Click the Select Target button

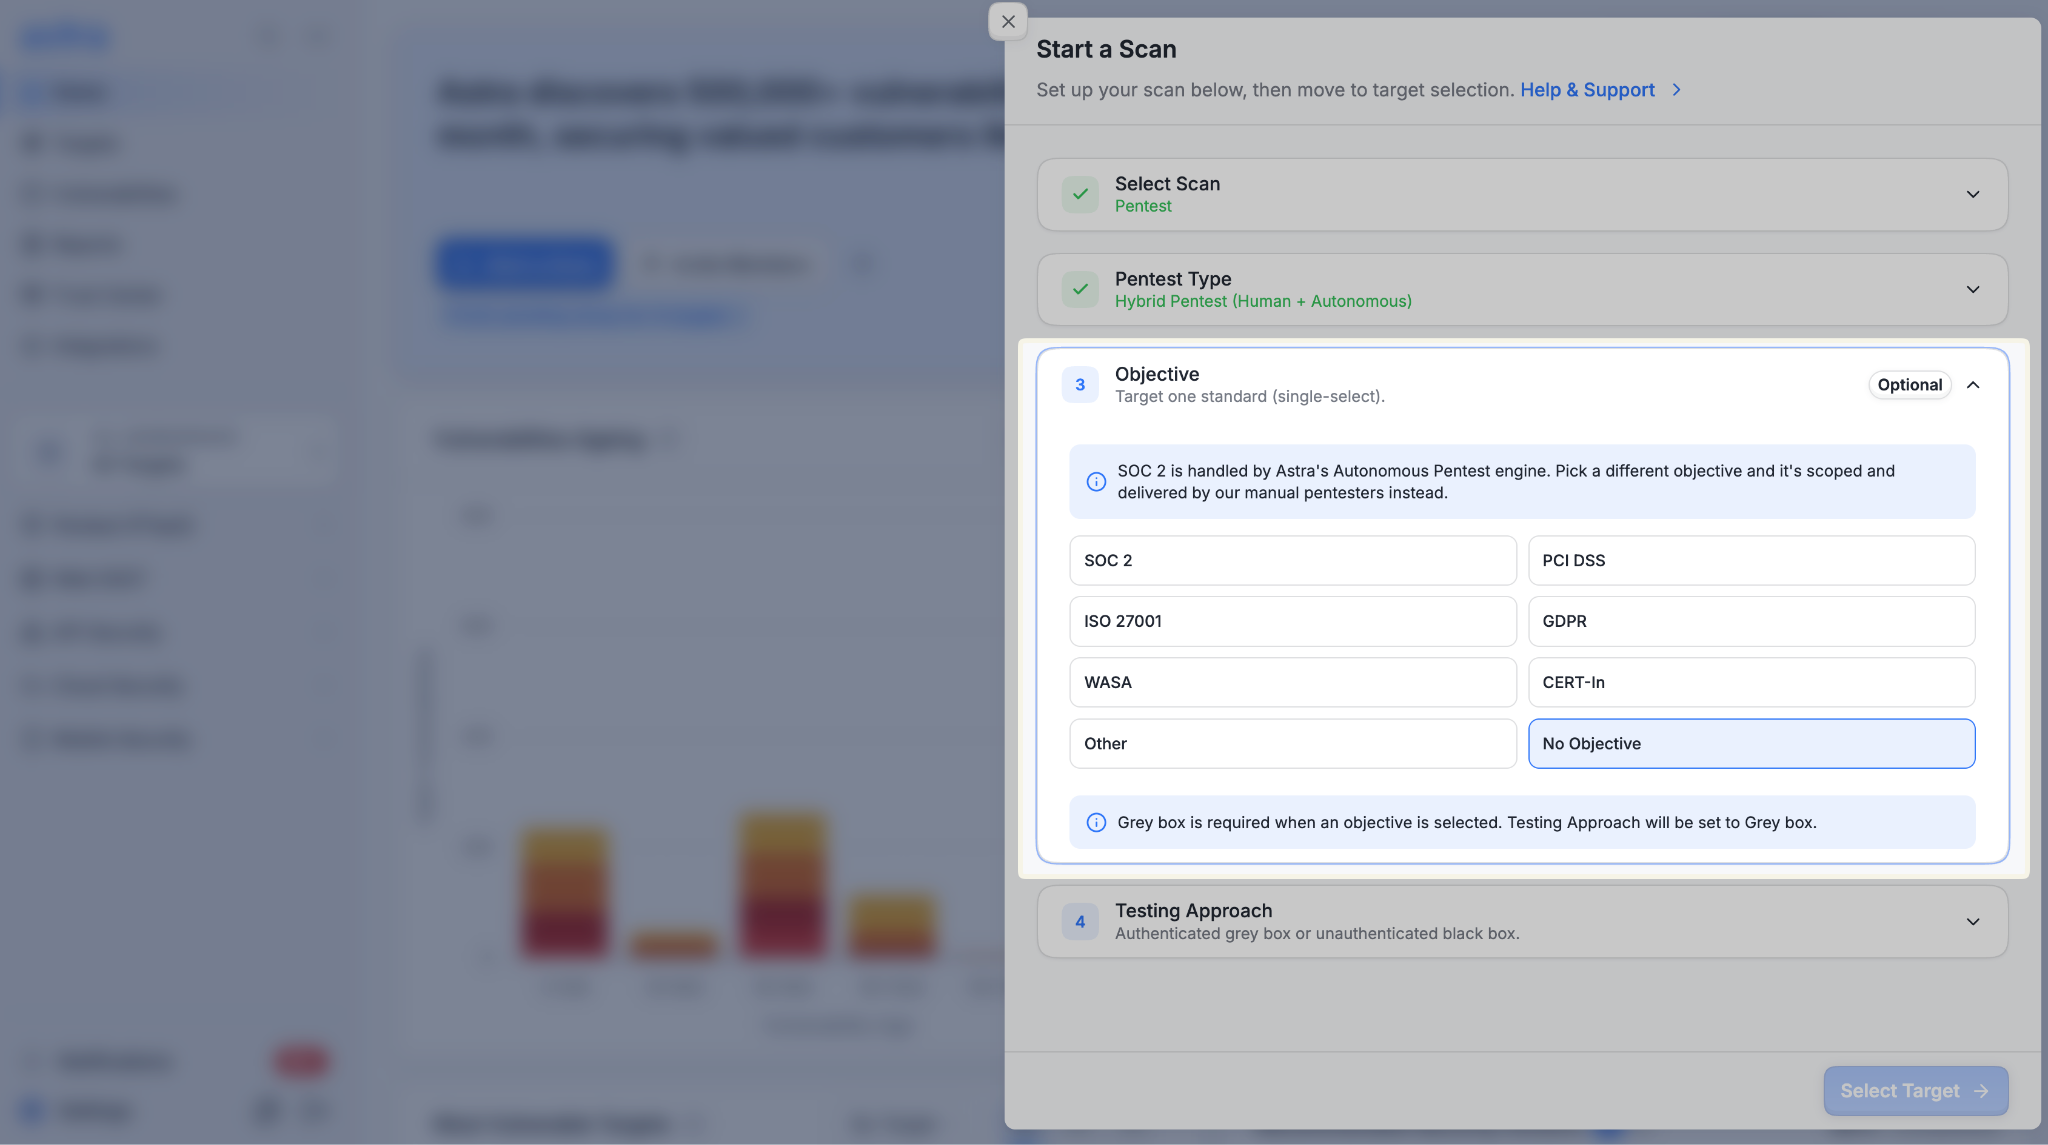pyautogui.click(x=1915, y=1091)
